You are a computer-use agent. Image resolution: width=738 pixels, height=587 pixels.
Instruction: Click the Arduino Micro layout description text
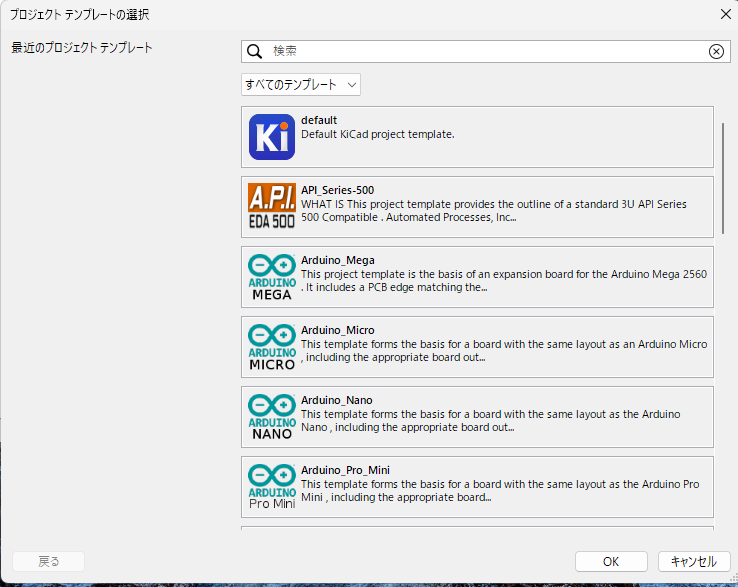click(504, 351)
